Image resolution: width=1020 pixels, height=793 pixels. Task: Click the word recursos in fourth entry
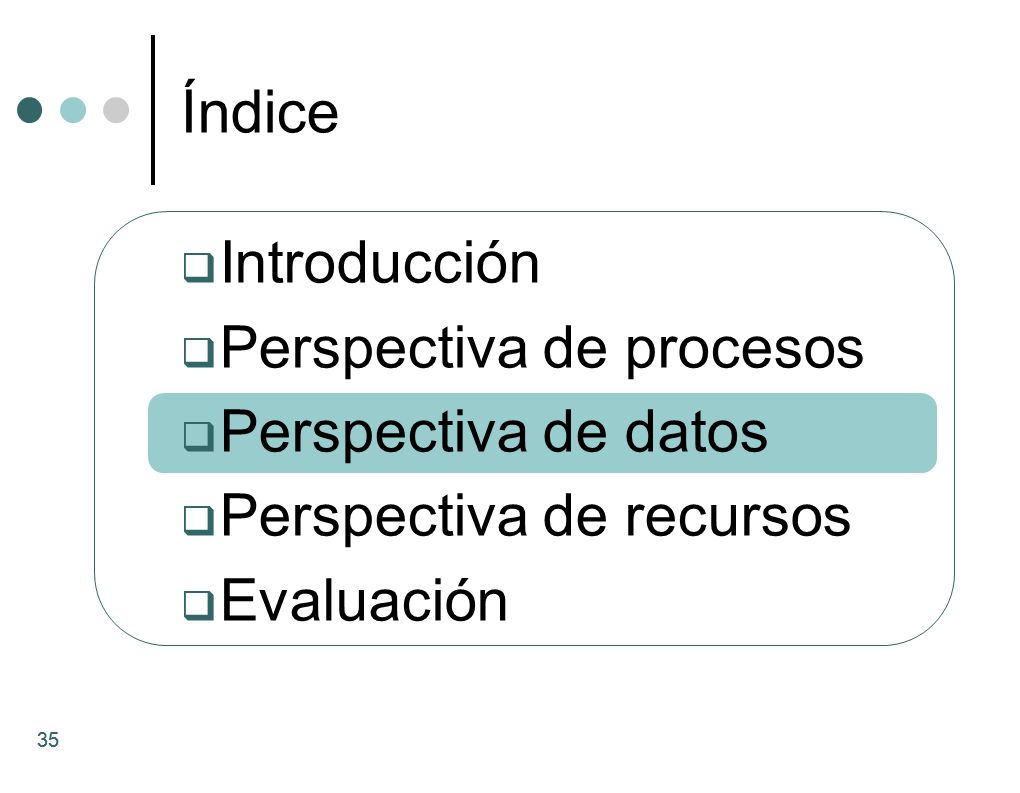pyautogui.click(x=738, y=517)
